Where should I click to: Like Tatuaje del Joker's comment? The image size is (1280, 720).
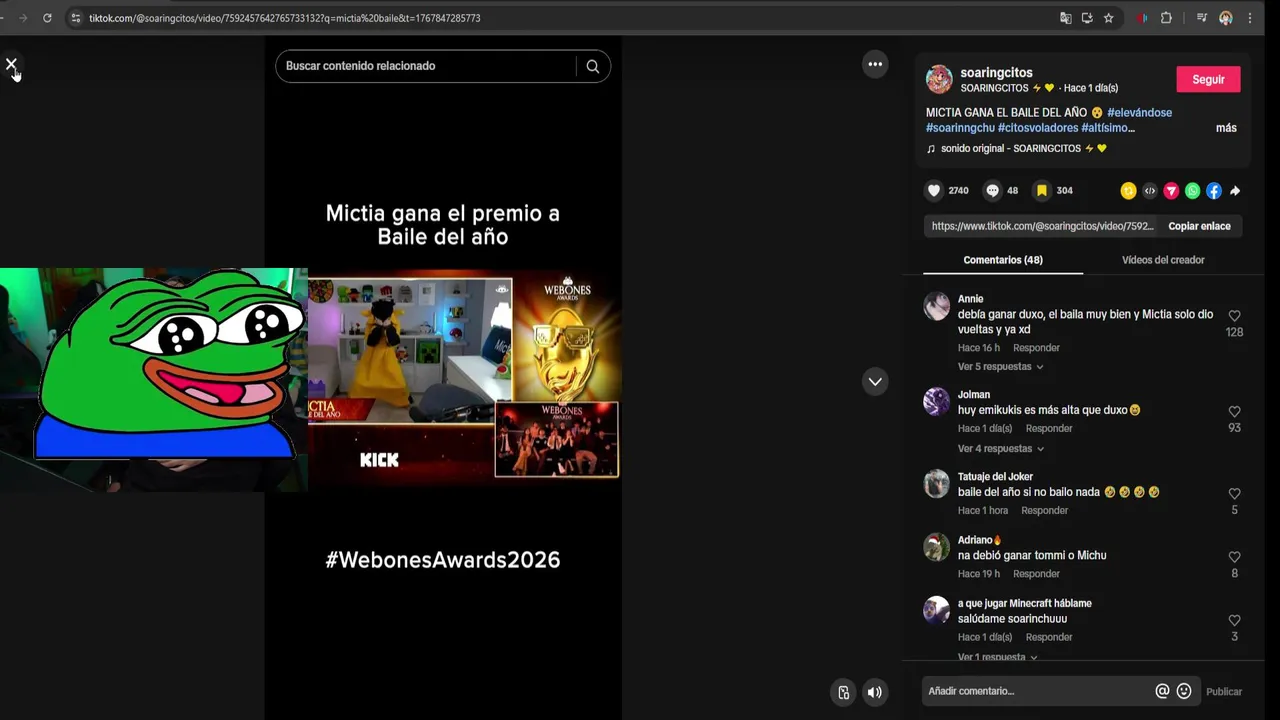point(1234,494)
